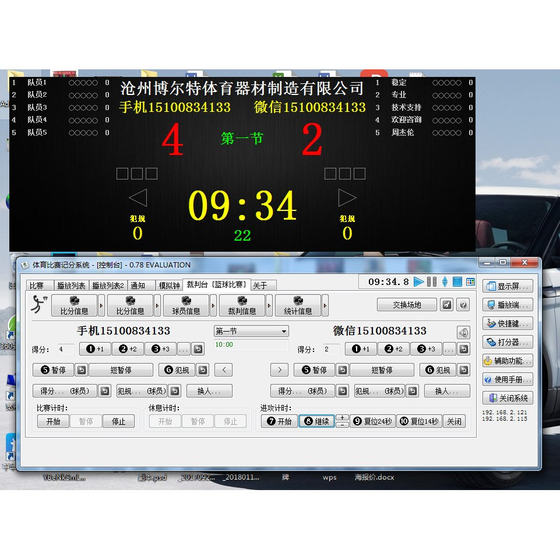The height and width of the screenshot is (560, 560).
Task: Open the 播放端... sidebar button
Action: click(508, 305)
